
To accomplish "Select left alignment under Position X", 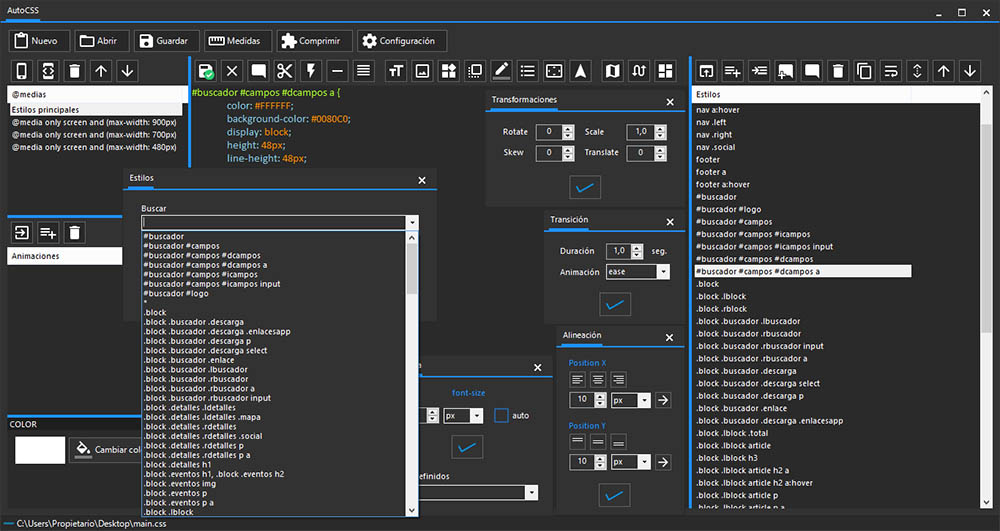I will (x=578, y=380).
